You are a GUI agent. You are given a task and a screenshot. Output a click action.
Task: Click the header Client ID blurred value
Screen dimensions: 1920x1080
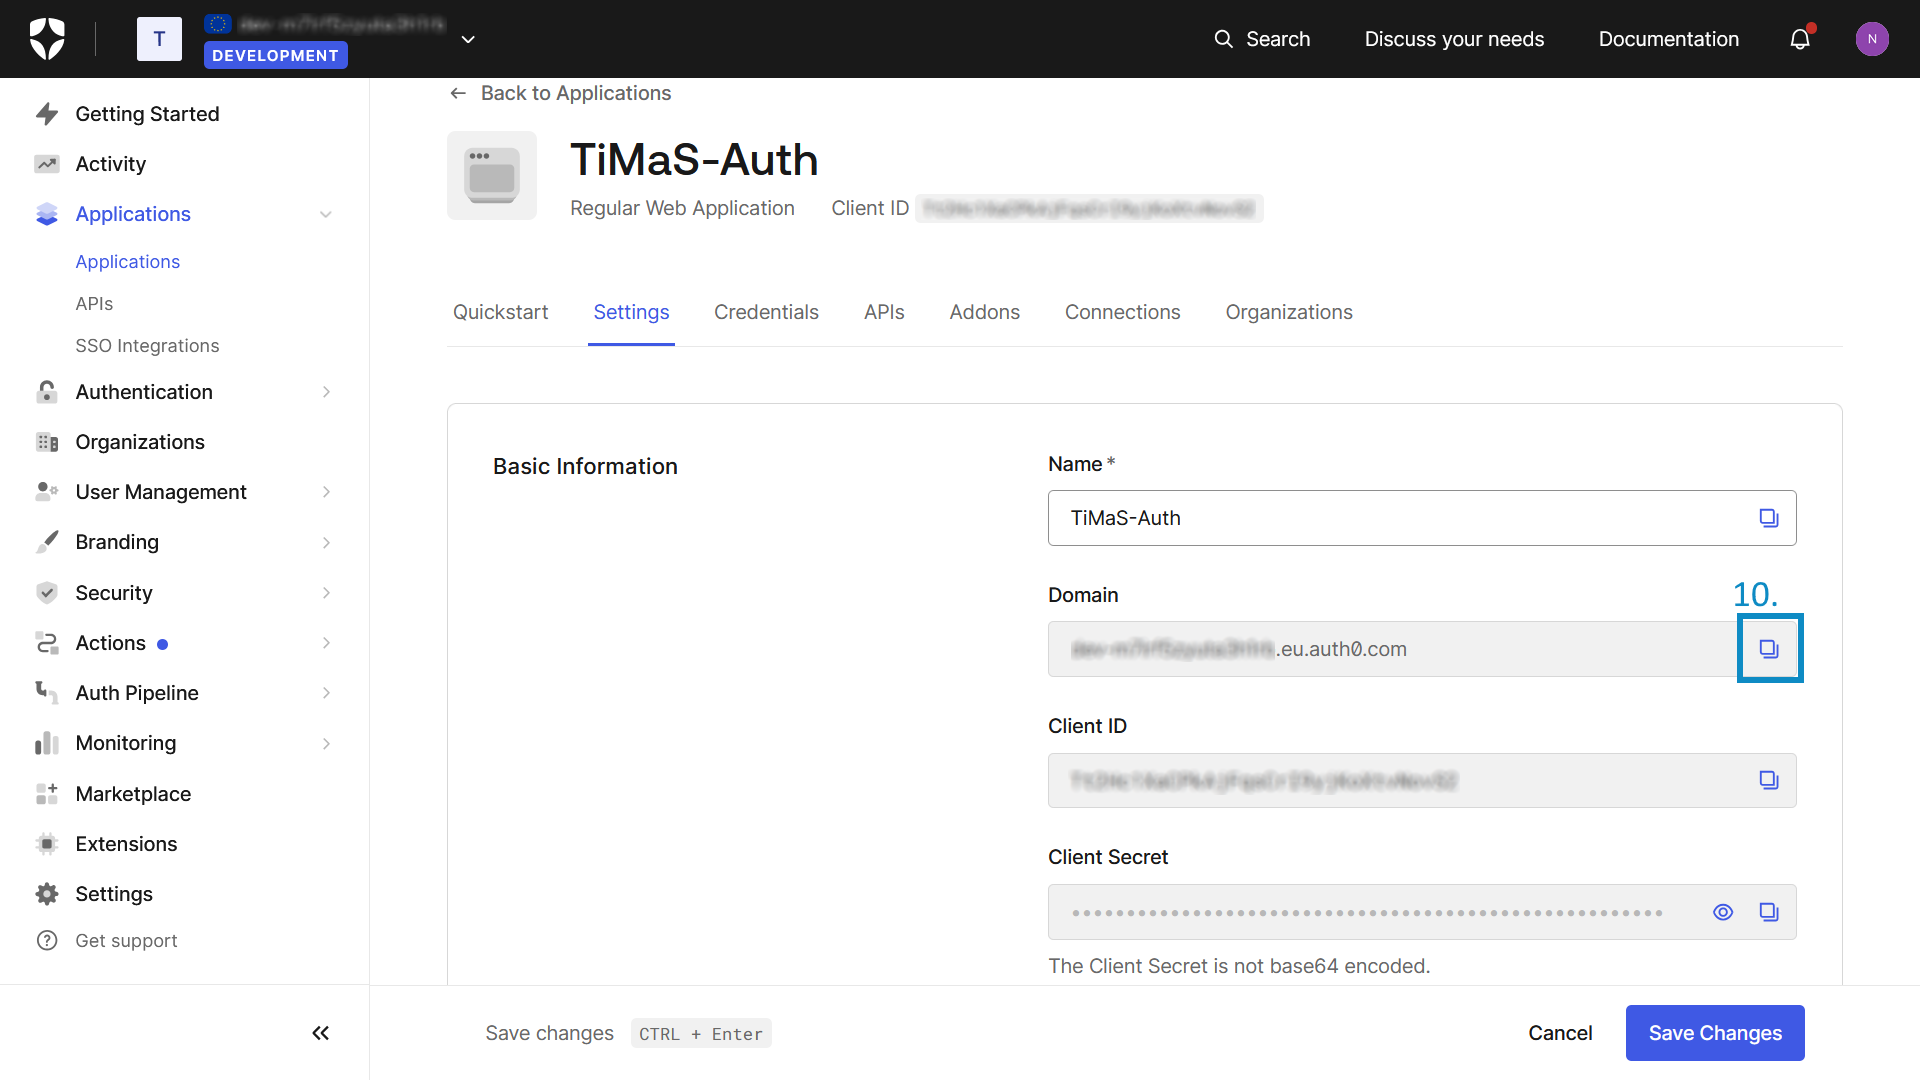pyautogui.click(x=1089, y=208)
